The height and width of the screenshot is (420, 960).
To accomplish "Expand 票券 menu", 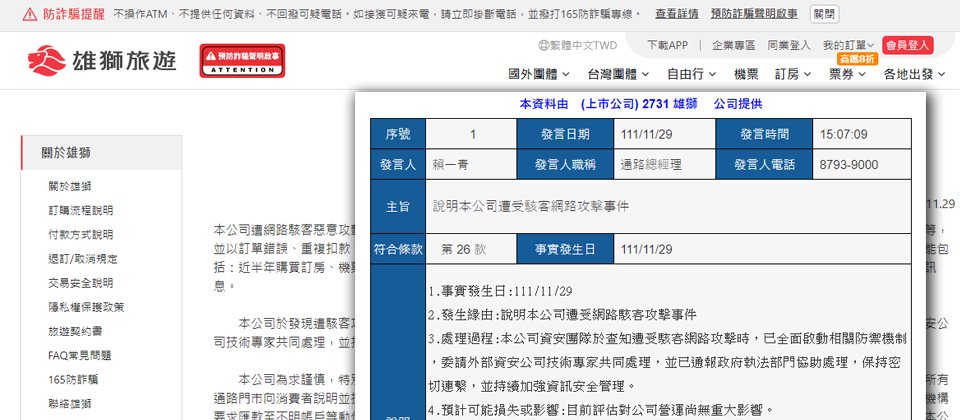I will 847,74.
